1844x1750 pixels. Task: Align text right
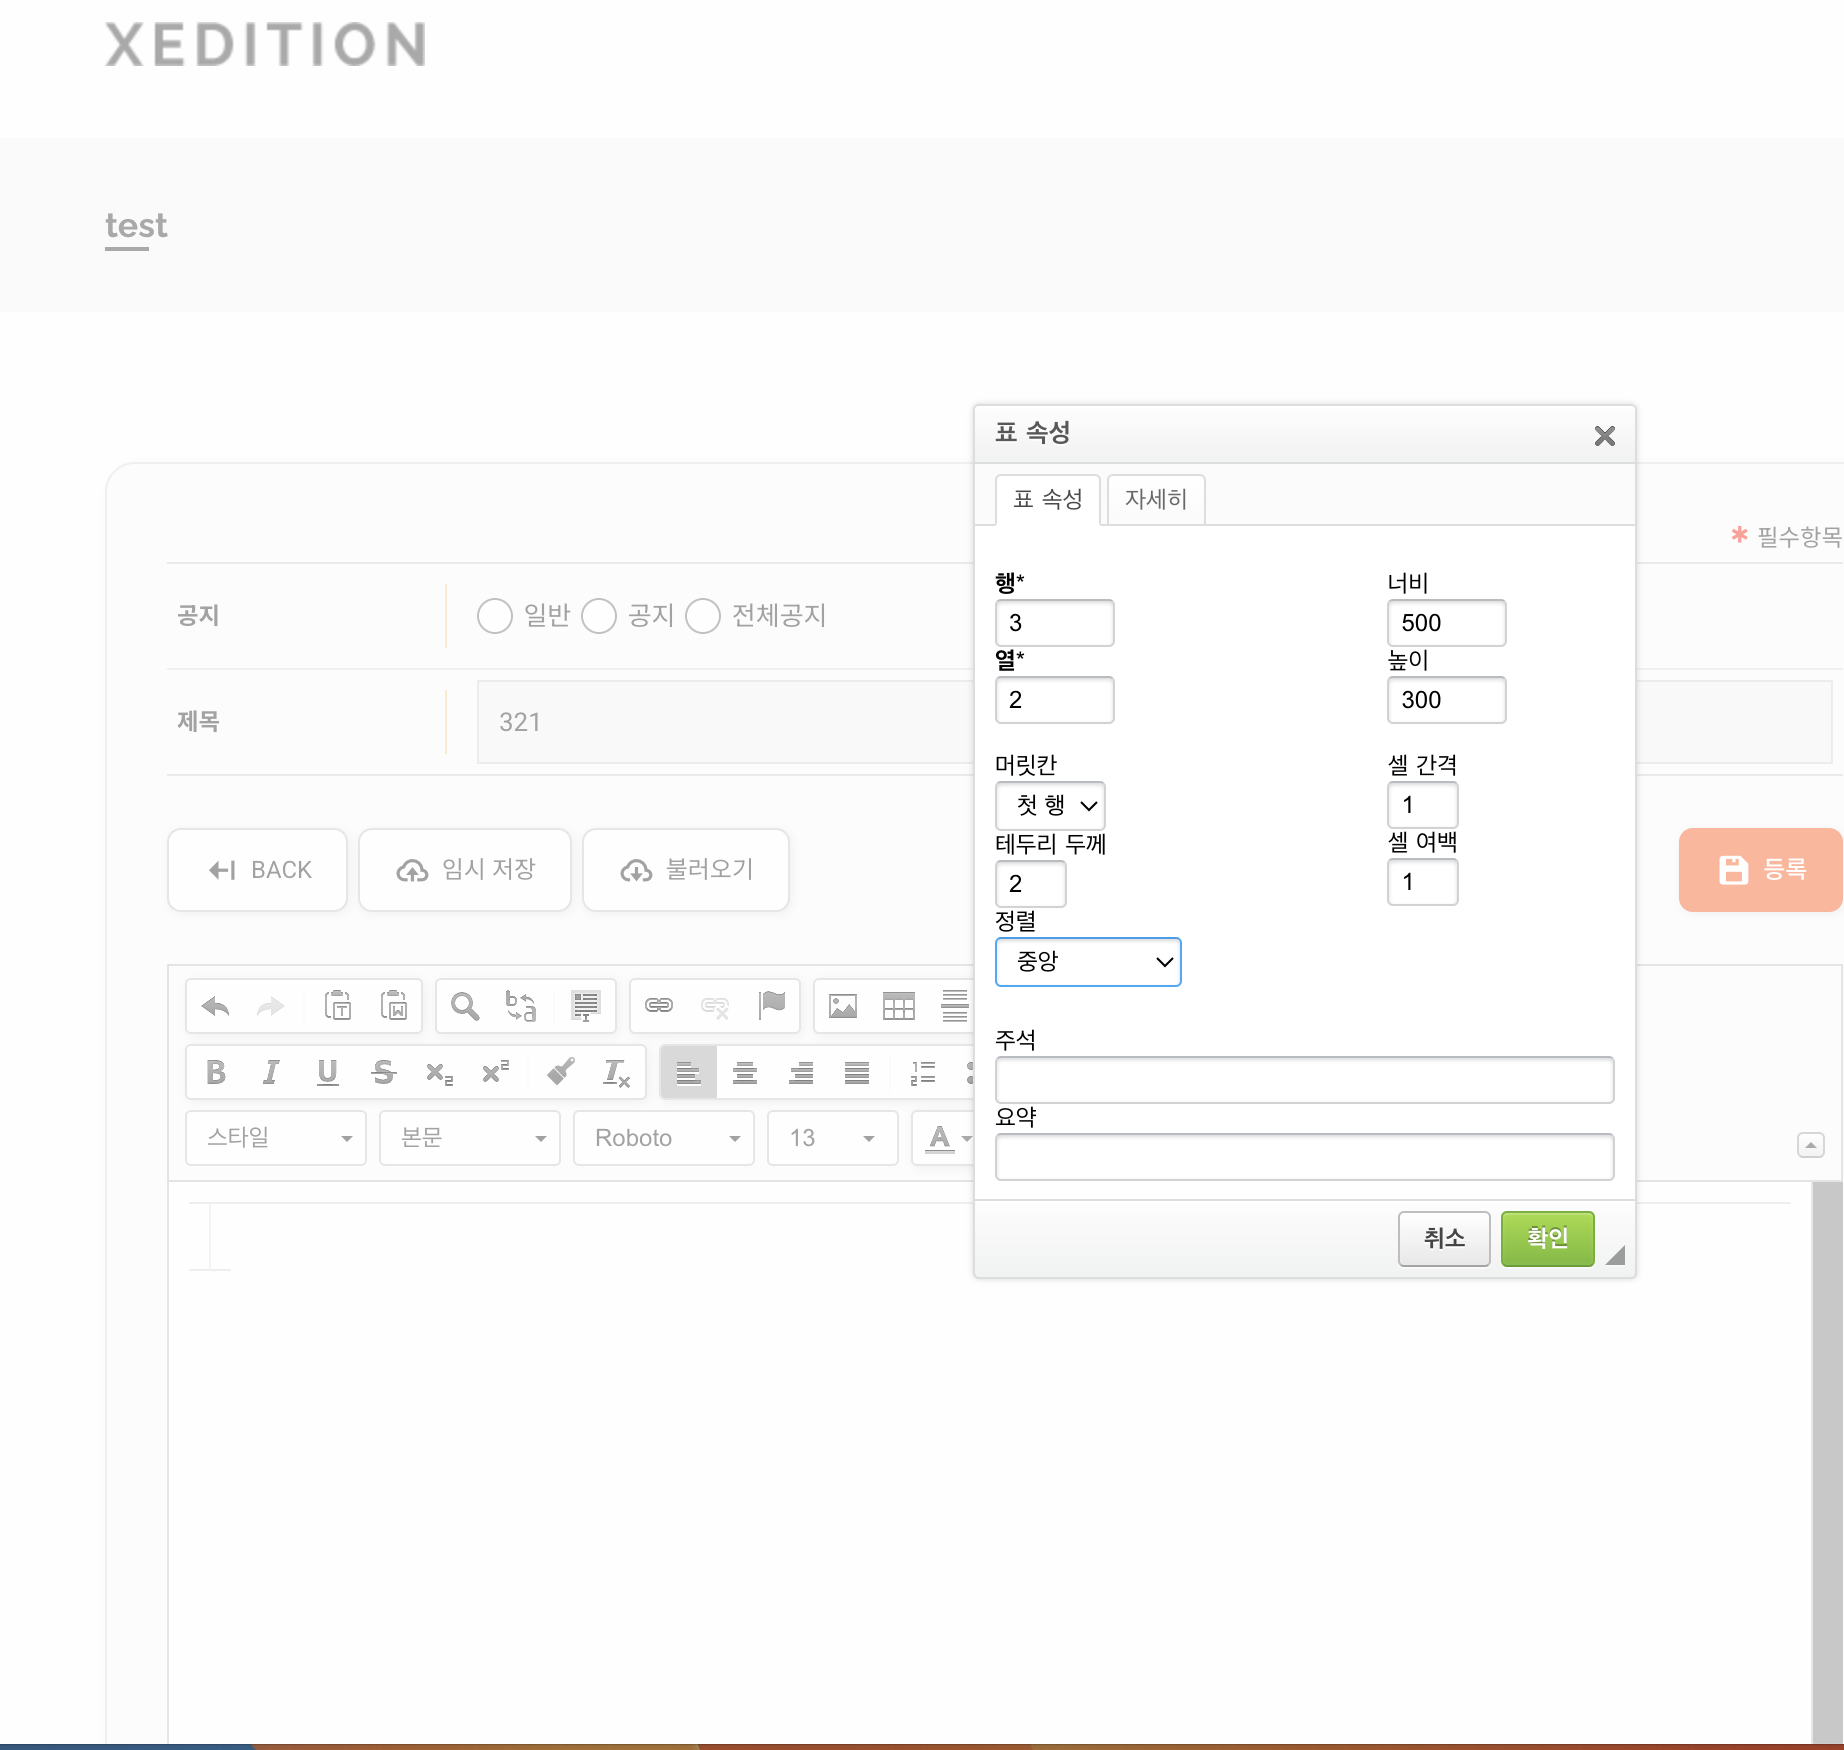pos(801,1073)
